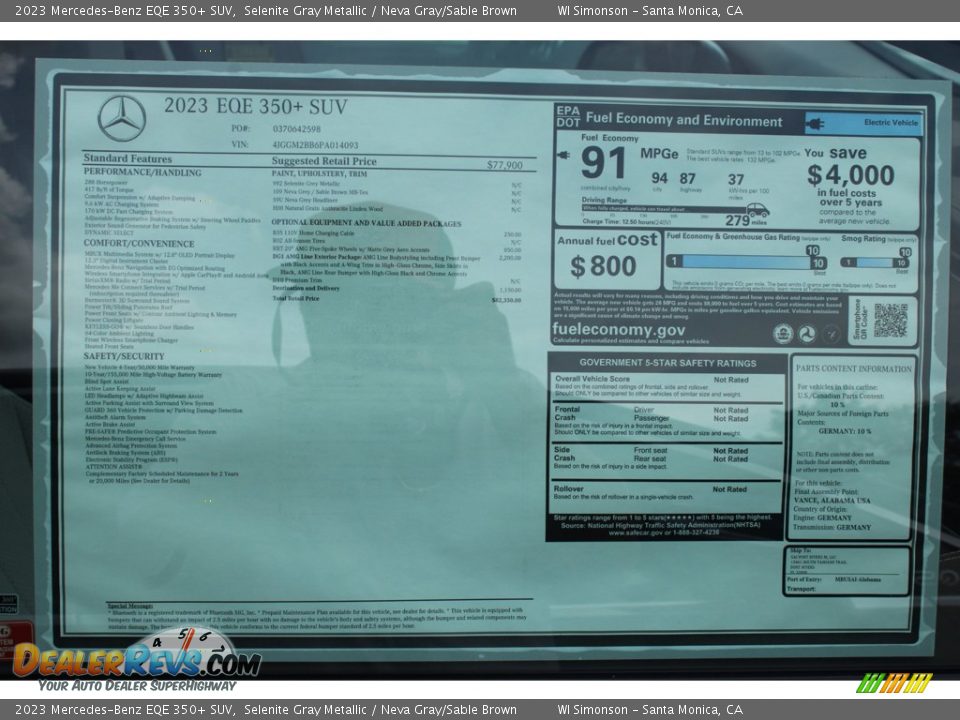
Task: Click the Mercedes-Benz star logo on the sticker
Action: click(x=121, y=118)
